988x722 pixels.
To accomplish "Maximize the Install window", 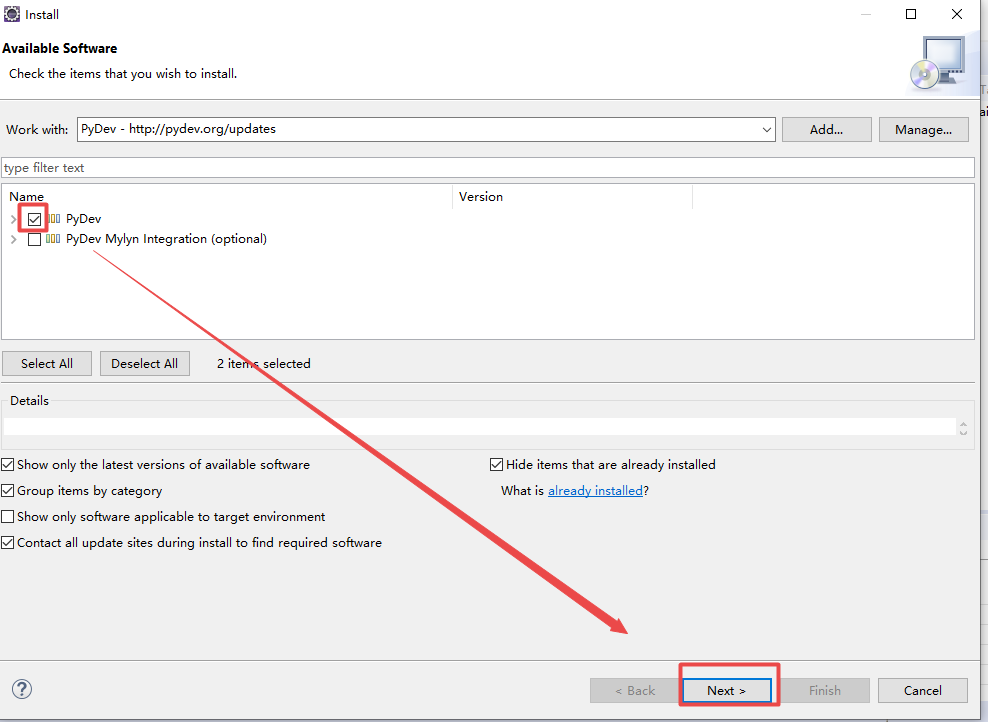I will coord(911,14).
